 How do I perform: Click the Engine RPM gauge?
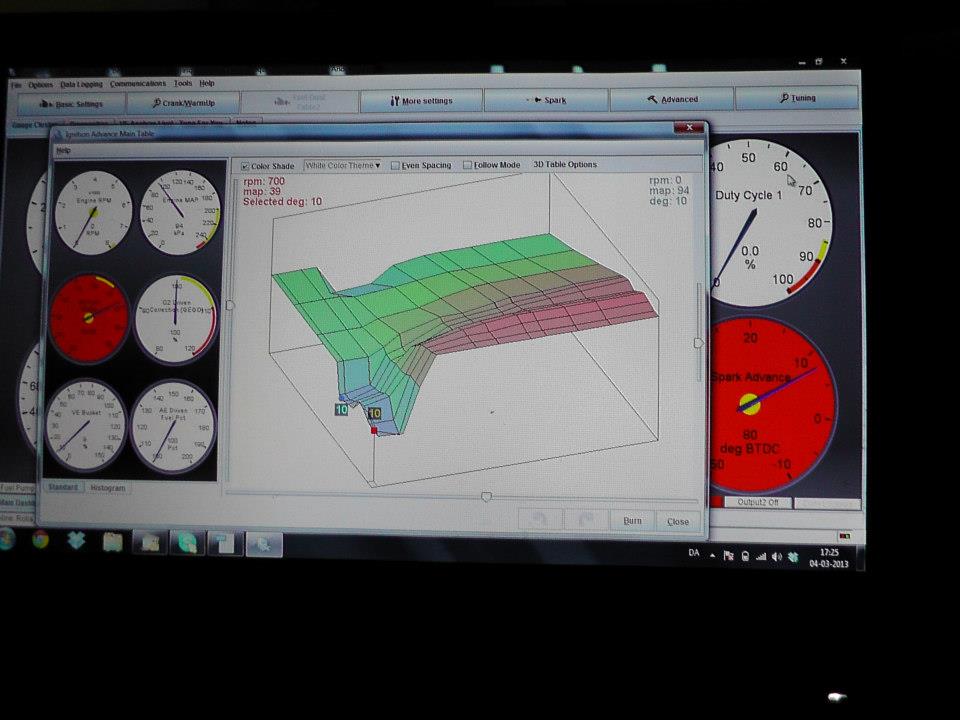tap(93, 212)
